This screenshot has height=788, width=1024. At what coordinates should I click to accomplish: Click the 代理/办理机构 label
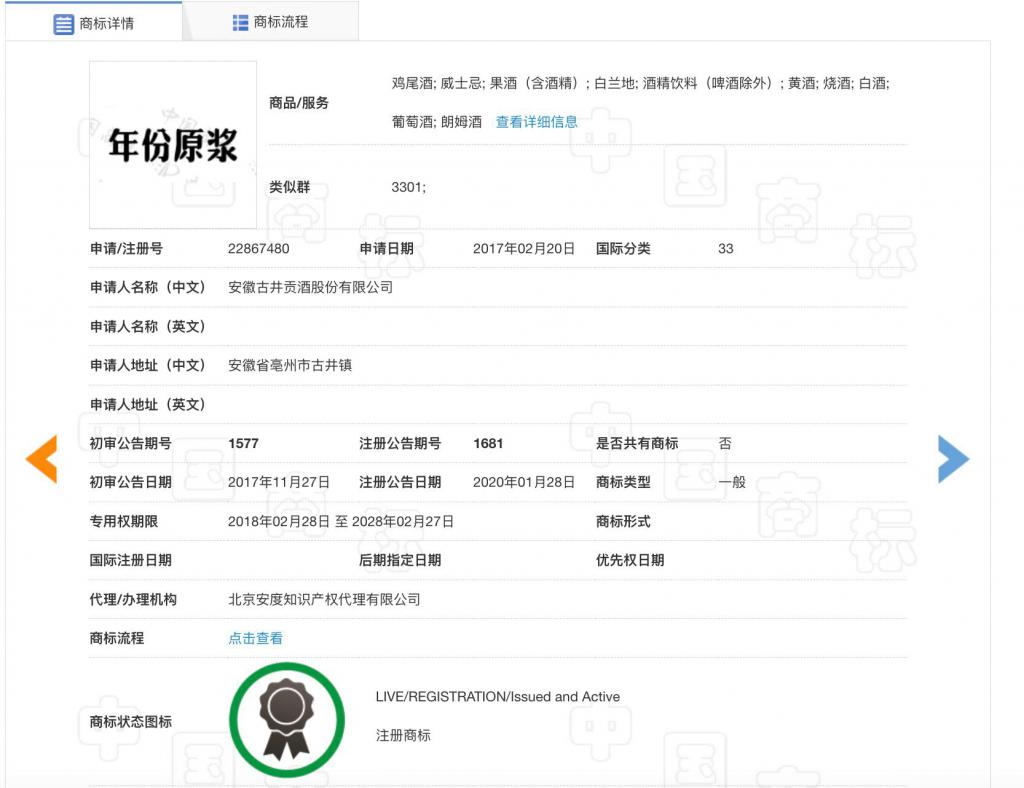pyautogui.click(x=133, y=599)
